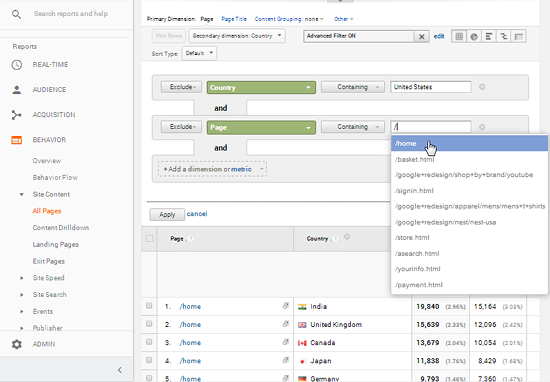The image size is (550, 382).
Task: Select Page Title primary dimension
Action: tap(234, 19)
